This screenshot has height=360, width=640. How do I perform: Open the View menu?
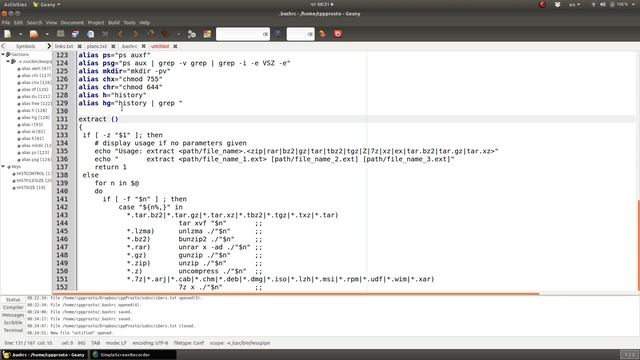pyautogui.click(x=51, y=23)
